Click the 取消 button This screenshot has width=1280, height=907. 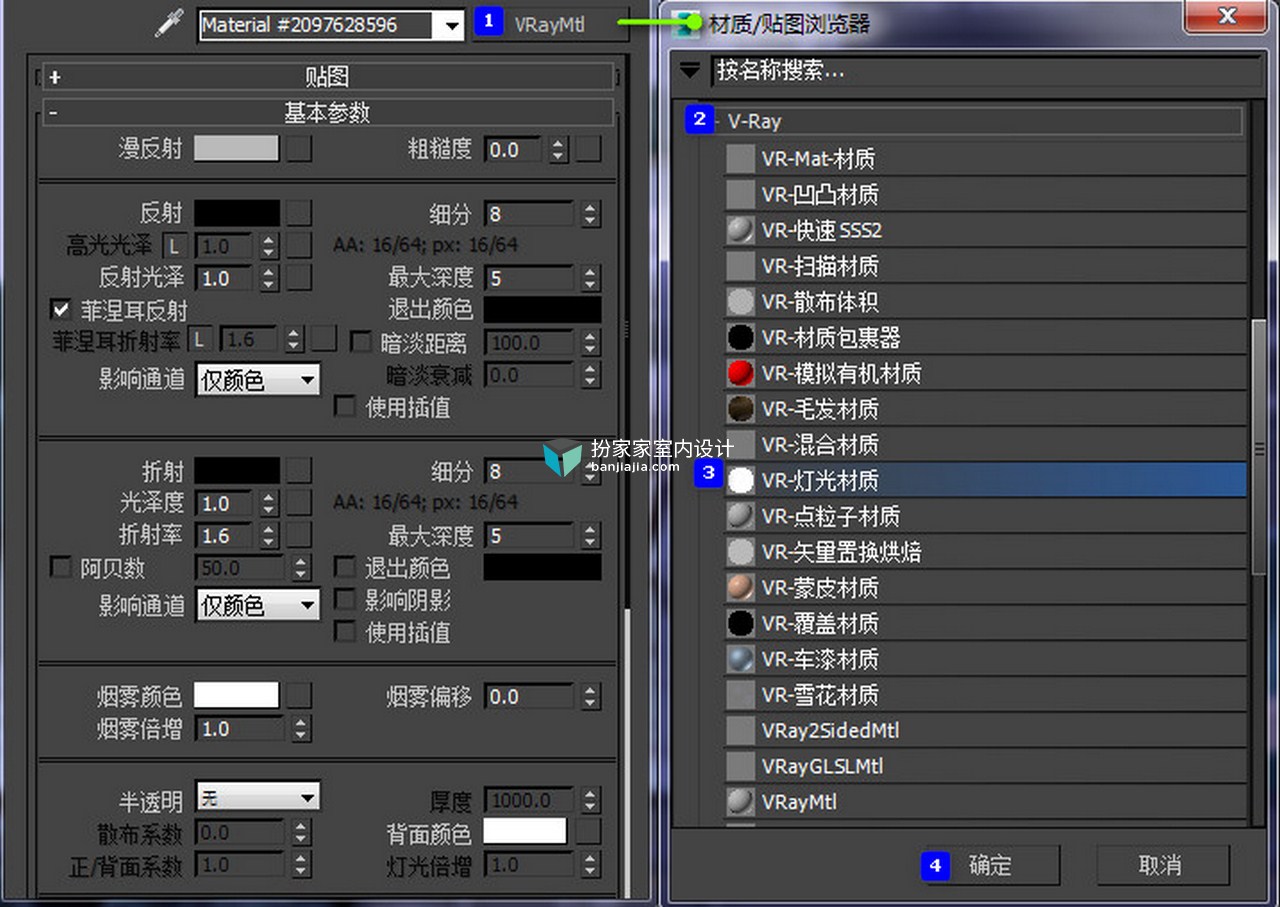click(x=1162, y=865)
